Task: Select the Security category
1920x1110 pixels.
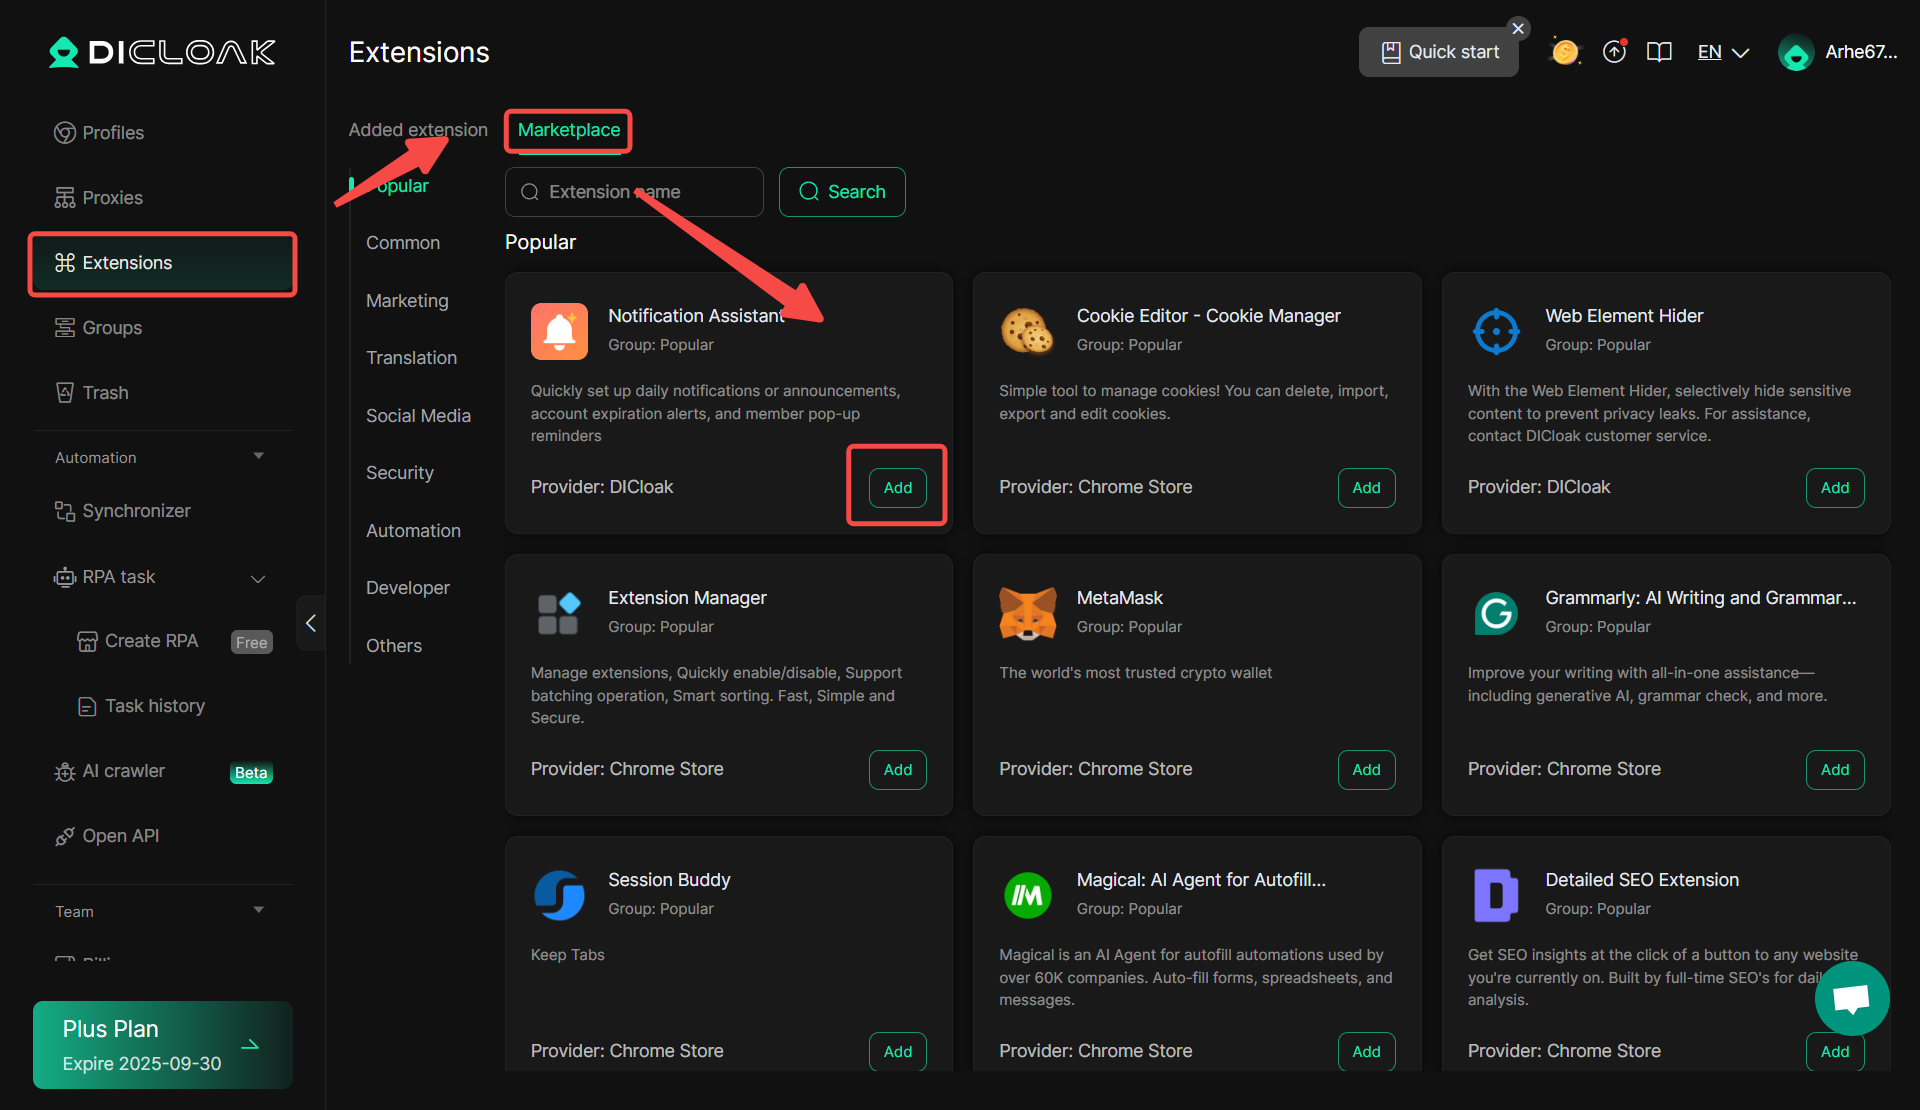Action: pos(400,473)
